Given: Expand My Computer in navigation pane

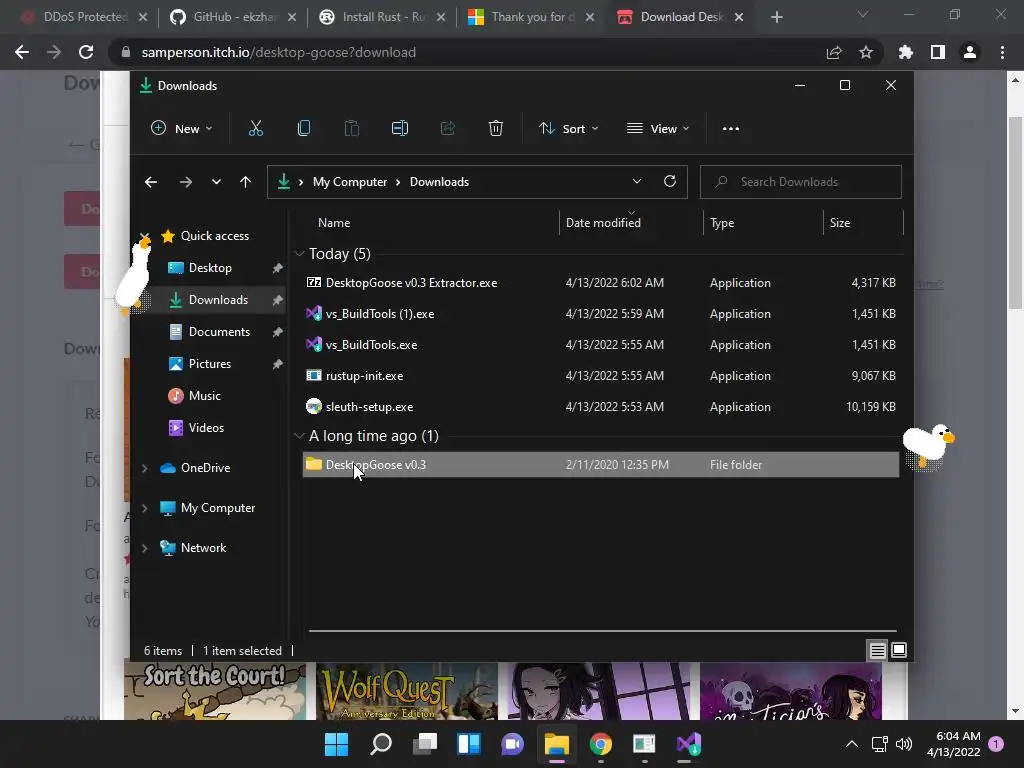Looking at the screenshot, I should (x=144, y=508).
